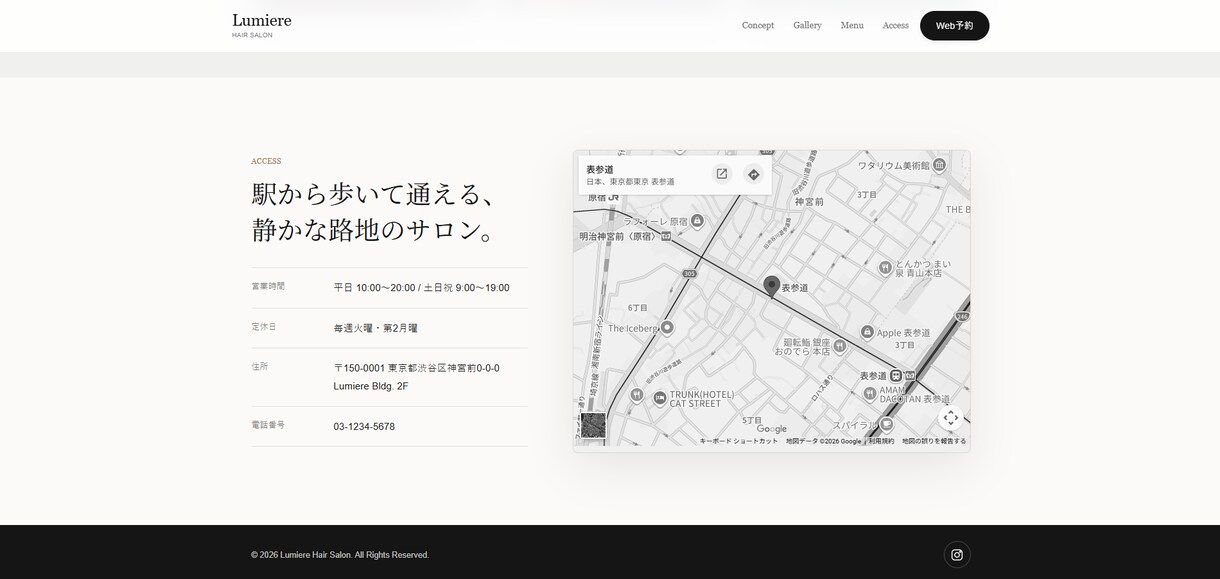Open the Instagram icon in footer
Image resolution: width=1220 pixels, height=579 pixels.
pyautogui.click(x=957, y=554)
